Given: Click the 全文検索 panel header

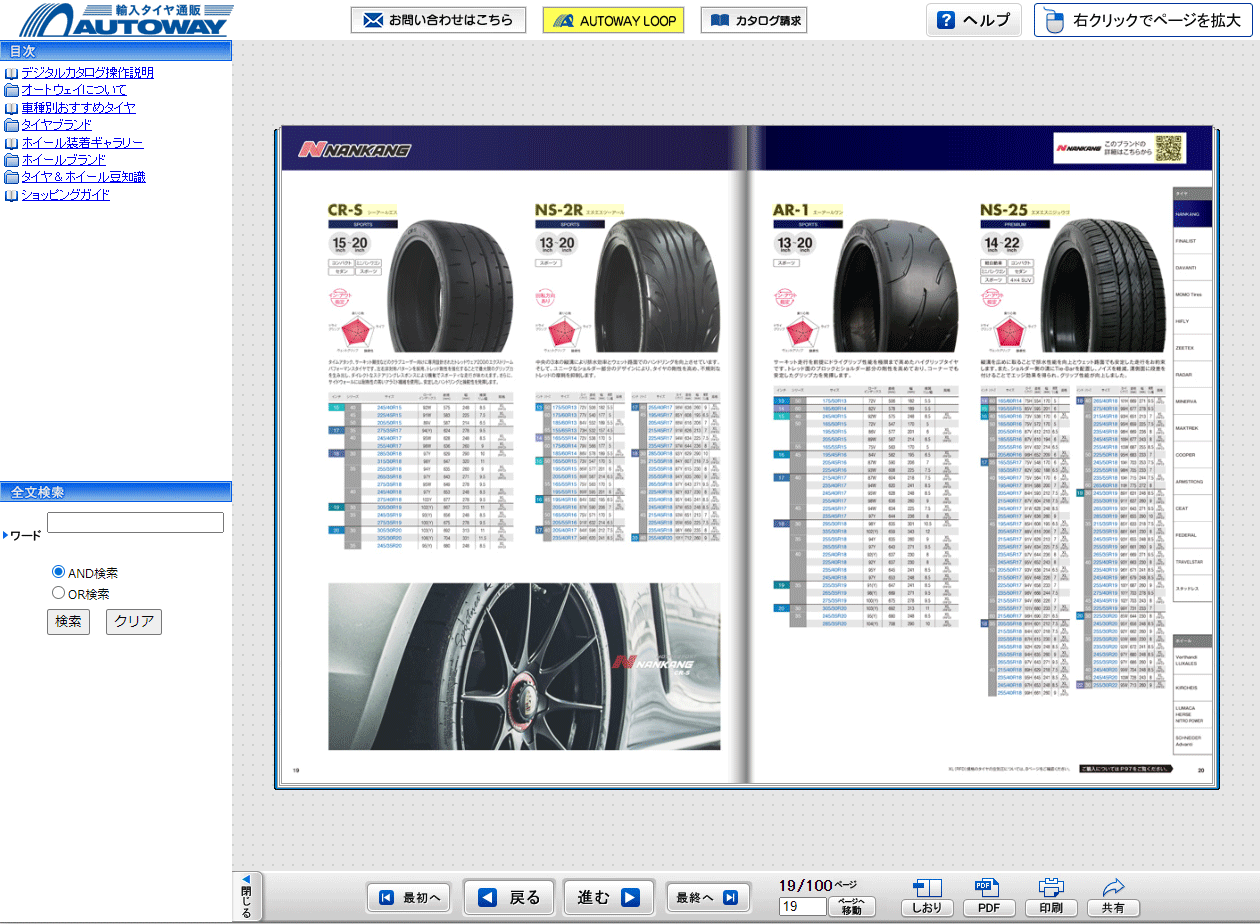Looking at the screenshot, I should click(116, 492).
